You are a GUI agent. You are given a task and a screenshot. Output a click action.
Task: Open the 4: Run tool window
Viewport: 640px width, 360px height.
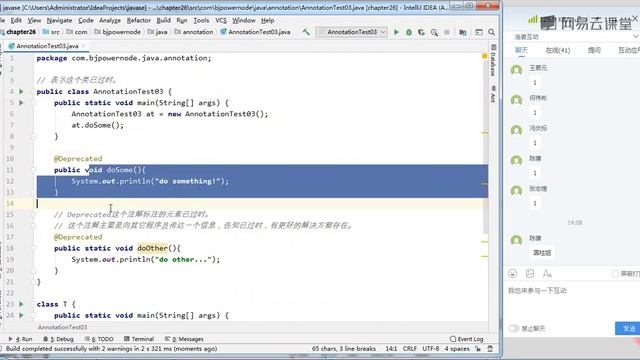[x=20, y=339]
